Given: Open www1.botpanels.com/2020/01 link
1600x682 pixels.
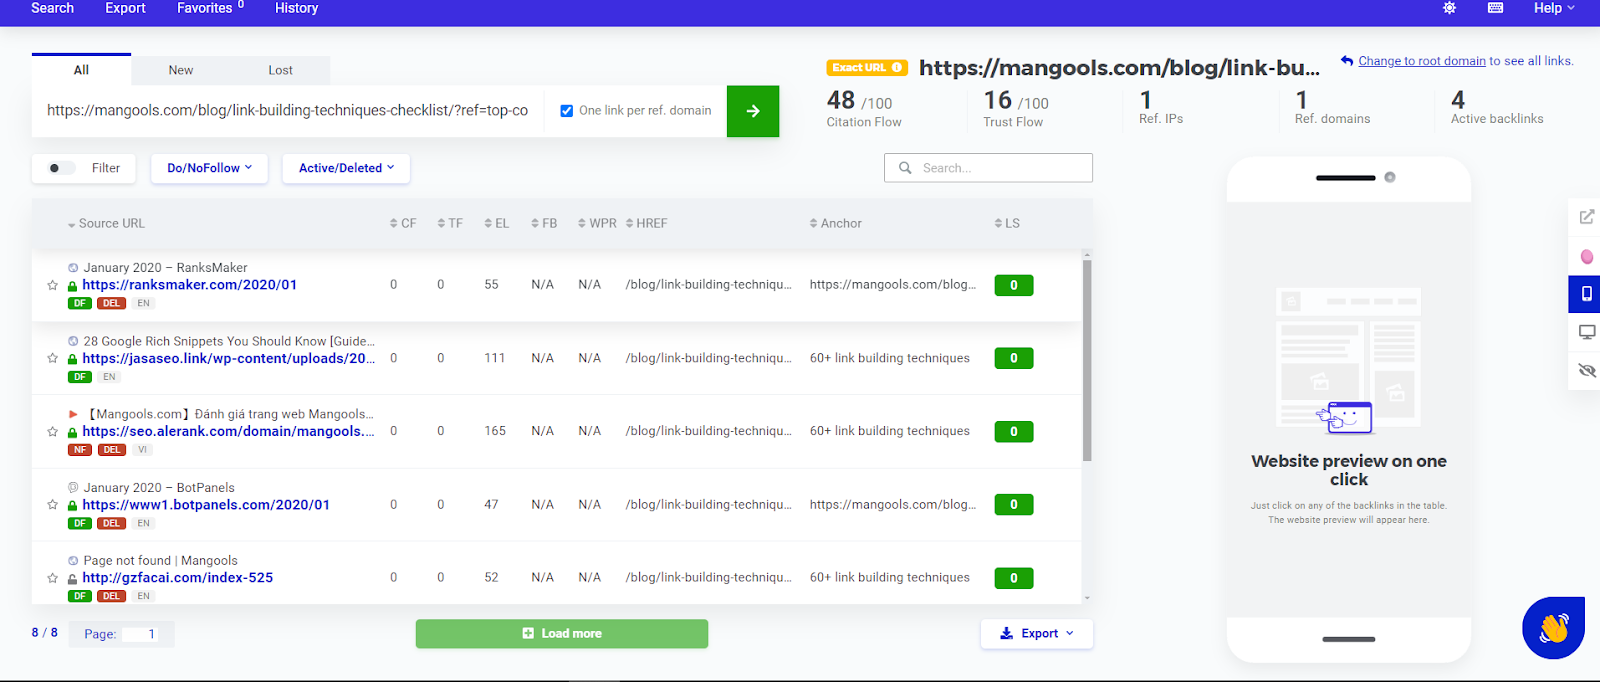Looking at the screenshot, I should pos(206,505).
